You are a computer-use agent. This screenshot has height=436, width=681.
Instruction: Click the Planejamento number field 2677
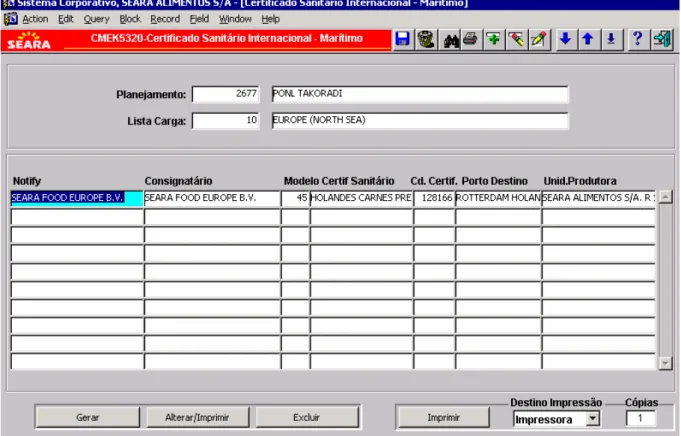point(225,94)
